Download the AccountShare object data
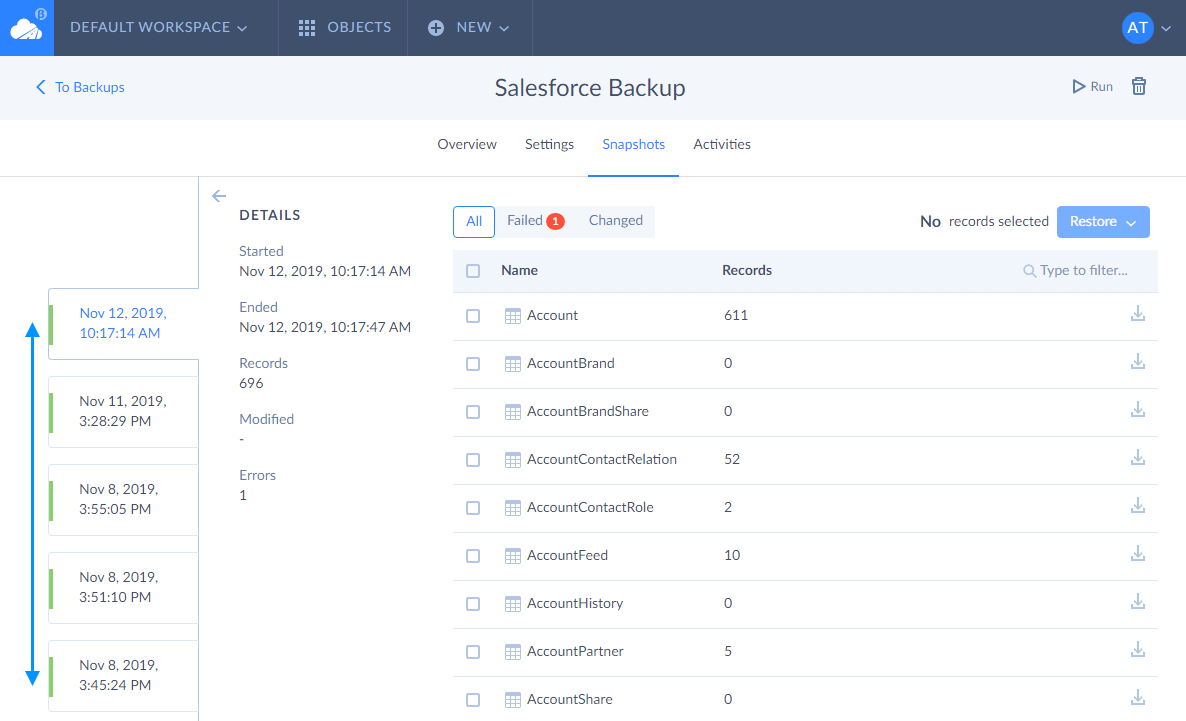The width and height of the screenshot is (1186, 721). pyautogui.click(x=1138, y=698)
